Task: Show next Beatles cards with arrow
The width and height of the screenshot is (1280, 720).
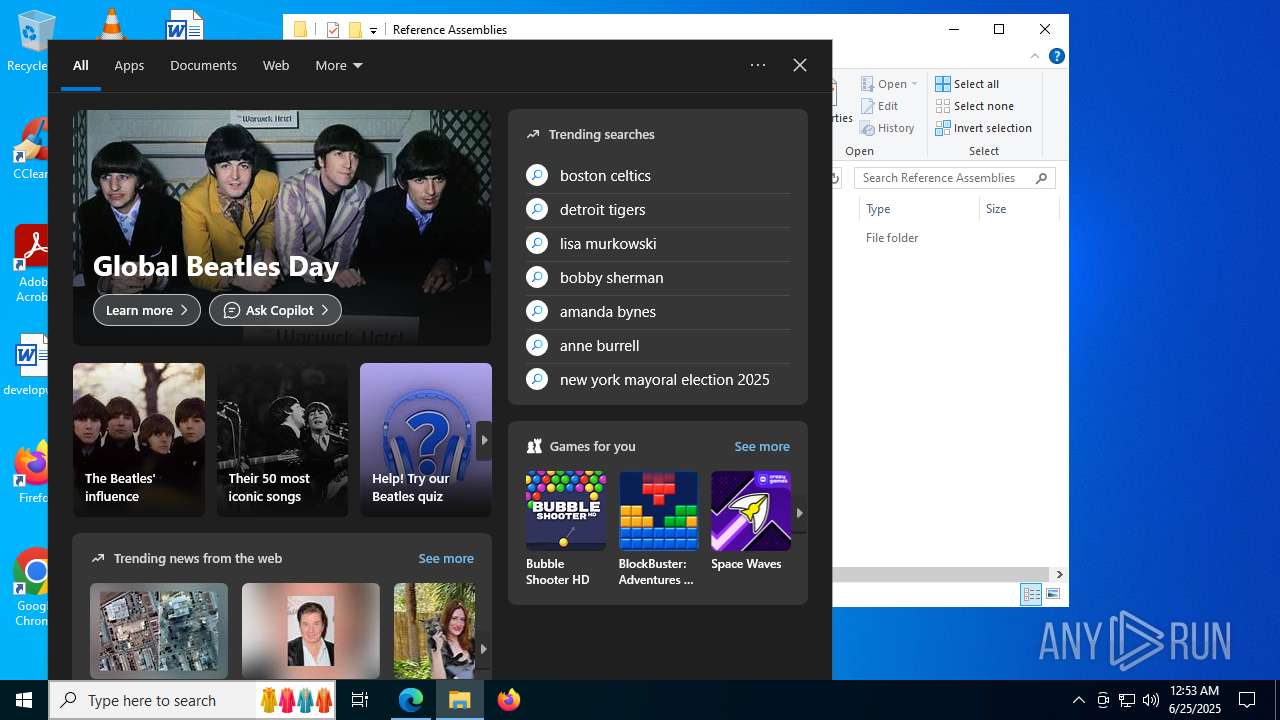Action: 484,440
